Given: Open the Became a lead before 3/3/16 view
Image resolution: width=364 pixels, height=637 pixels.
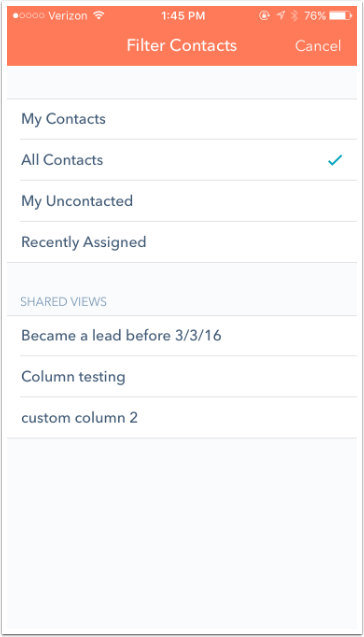Looking at the screenshot, I should click(182, 336).
